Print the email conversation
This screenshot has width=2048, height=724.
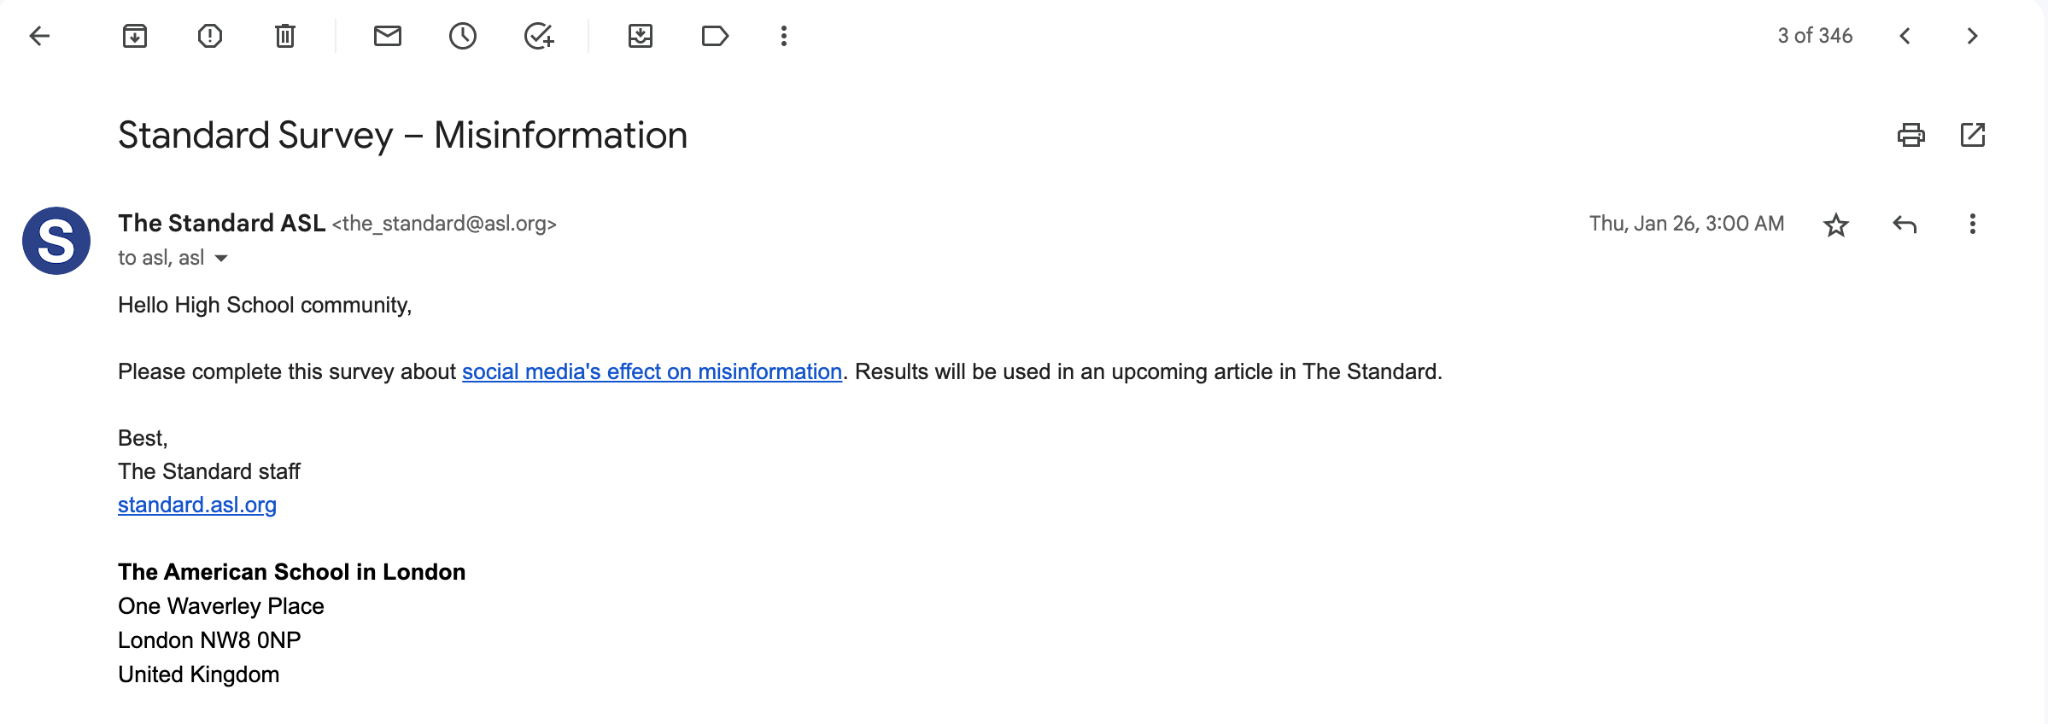(1911, 135)
